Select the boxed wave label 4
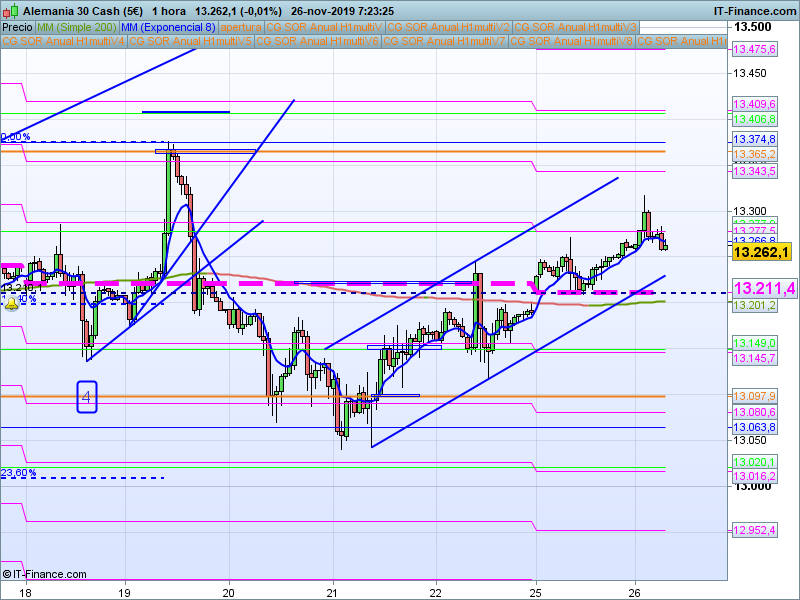 [x=87, y=397]
